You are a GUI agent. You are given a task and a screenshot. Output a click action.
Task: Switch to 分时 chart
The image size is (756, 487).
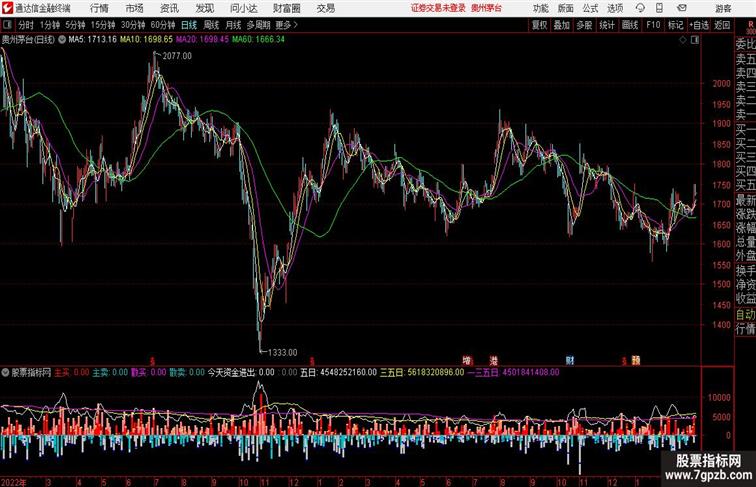tap(26, 25)
